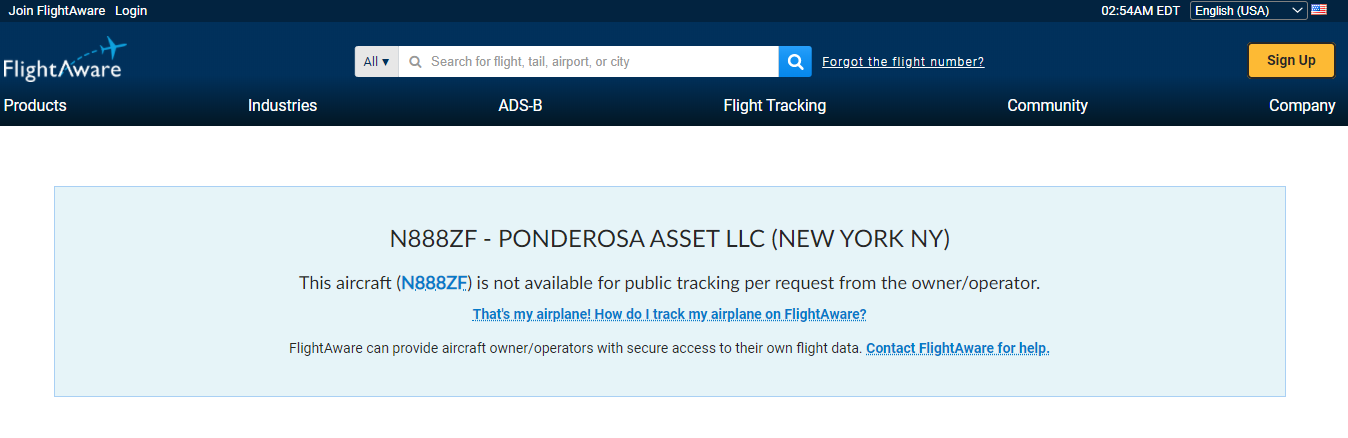Open the That's my airplane link
This screenshot has height=438, width=1348.
pyautogui.click(x=669, y=314)
